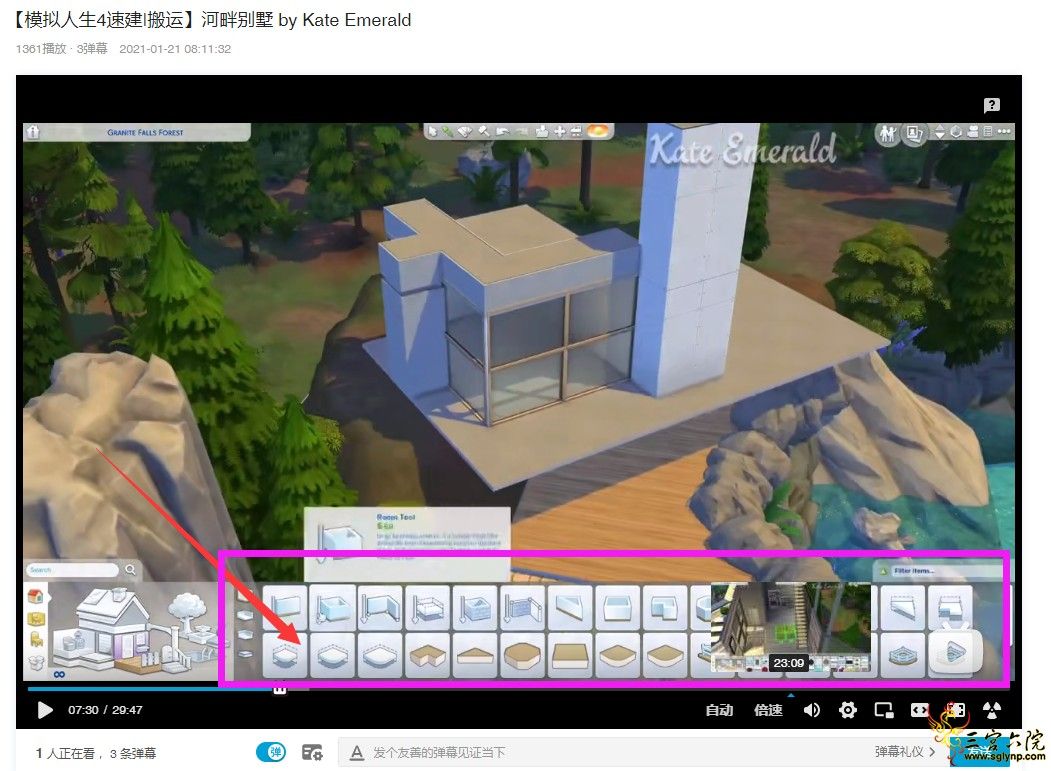Choose the diagonal room shape tile
The width and height of the screenshot is (1051, 771).
570,607
